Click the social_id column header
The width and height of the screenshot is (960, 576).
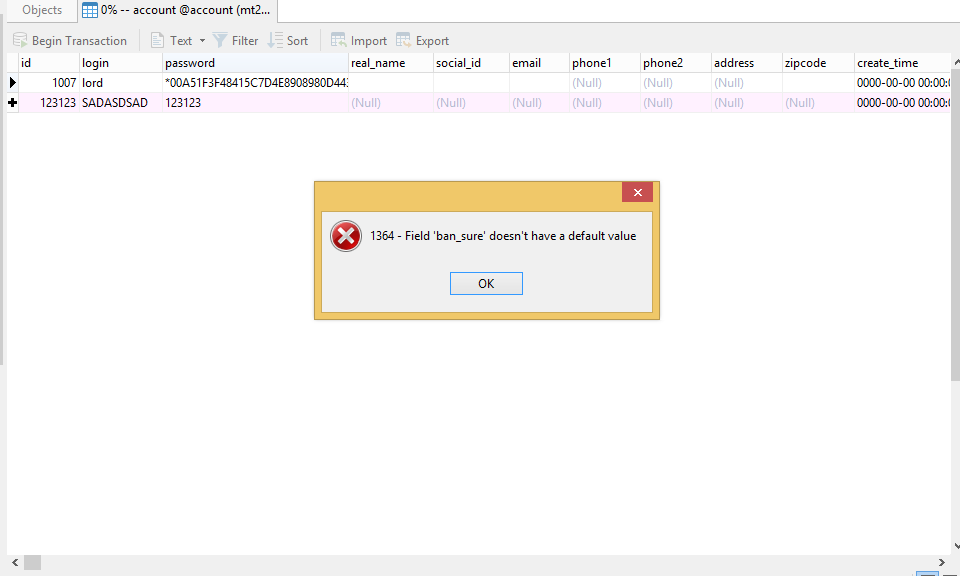[471, 63]
